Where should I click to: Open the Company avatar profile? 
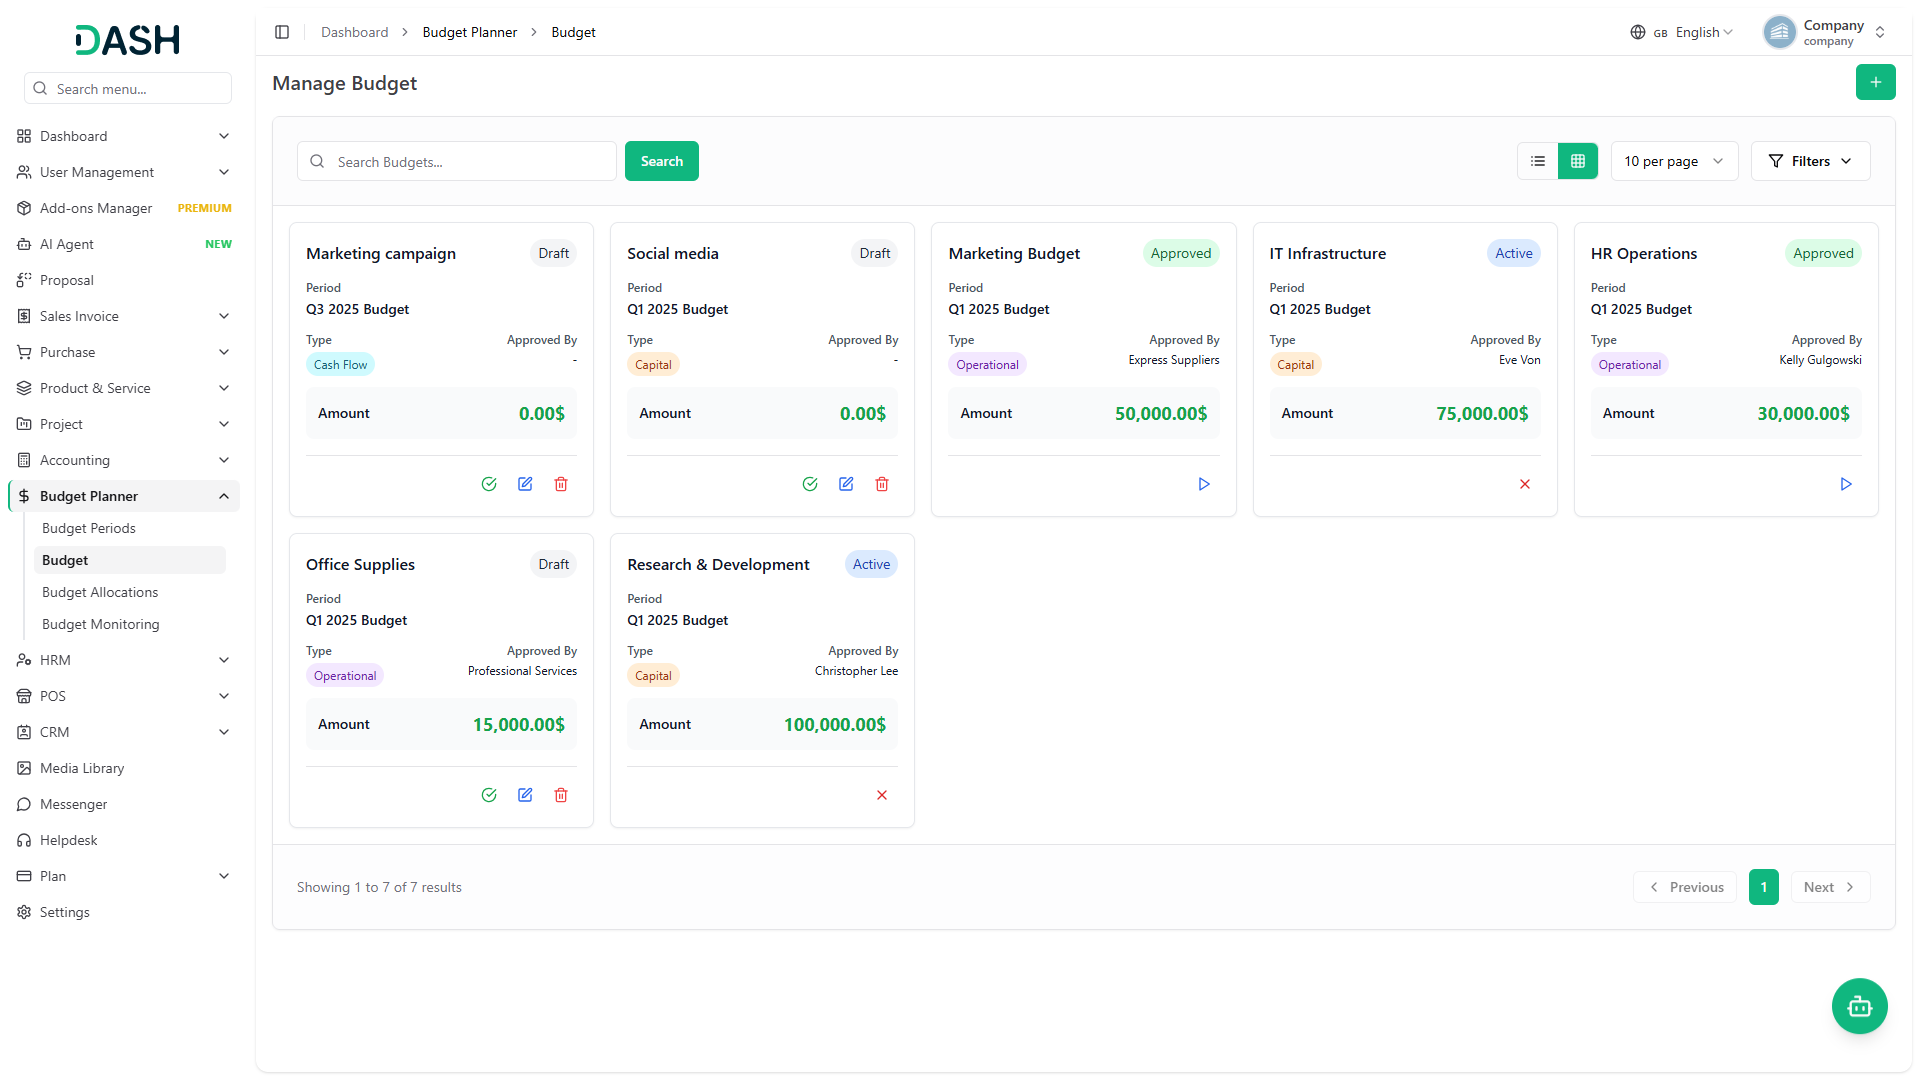(x=1780, y=32)
